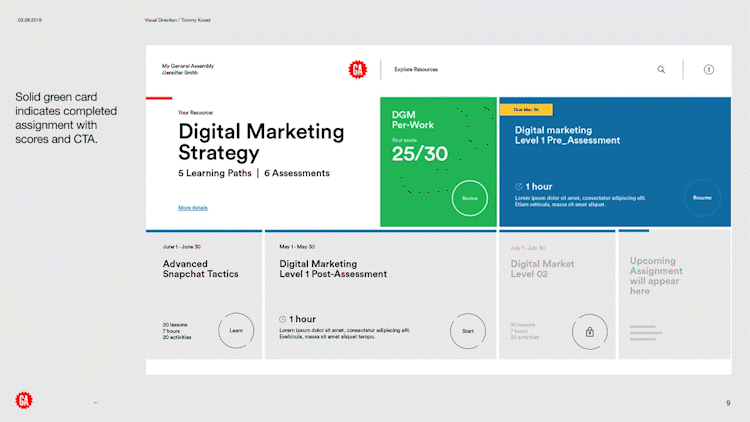This screenshot has width=750, height=422.
Task: Open Digital Marketing Level 1 Post-Assessment title
Action: [x=333, y=269]
